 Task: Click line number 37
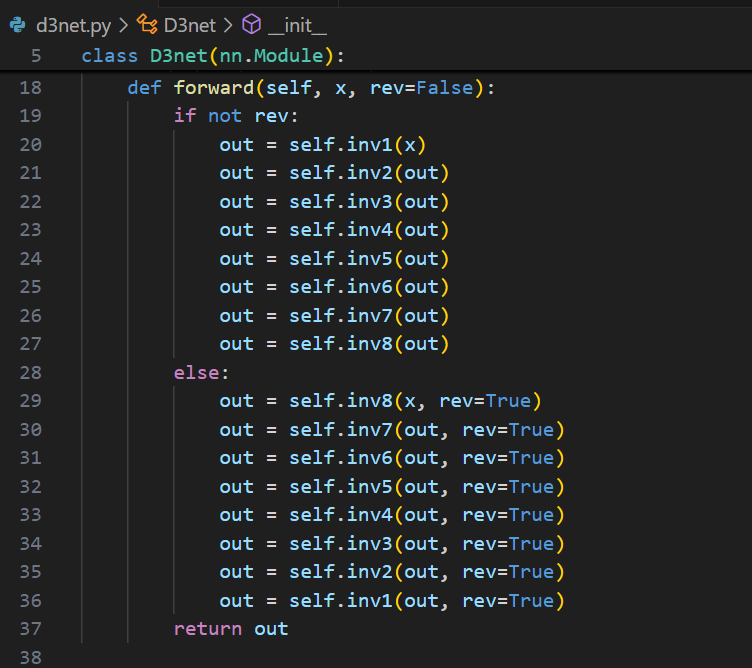30,629
